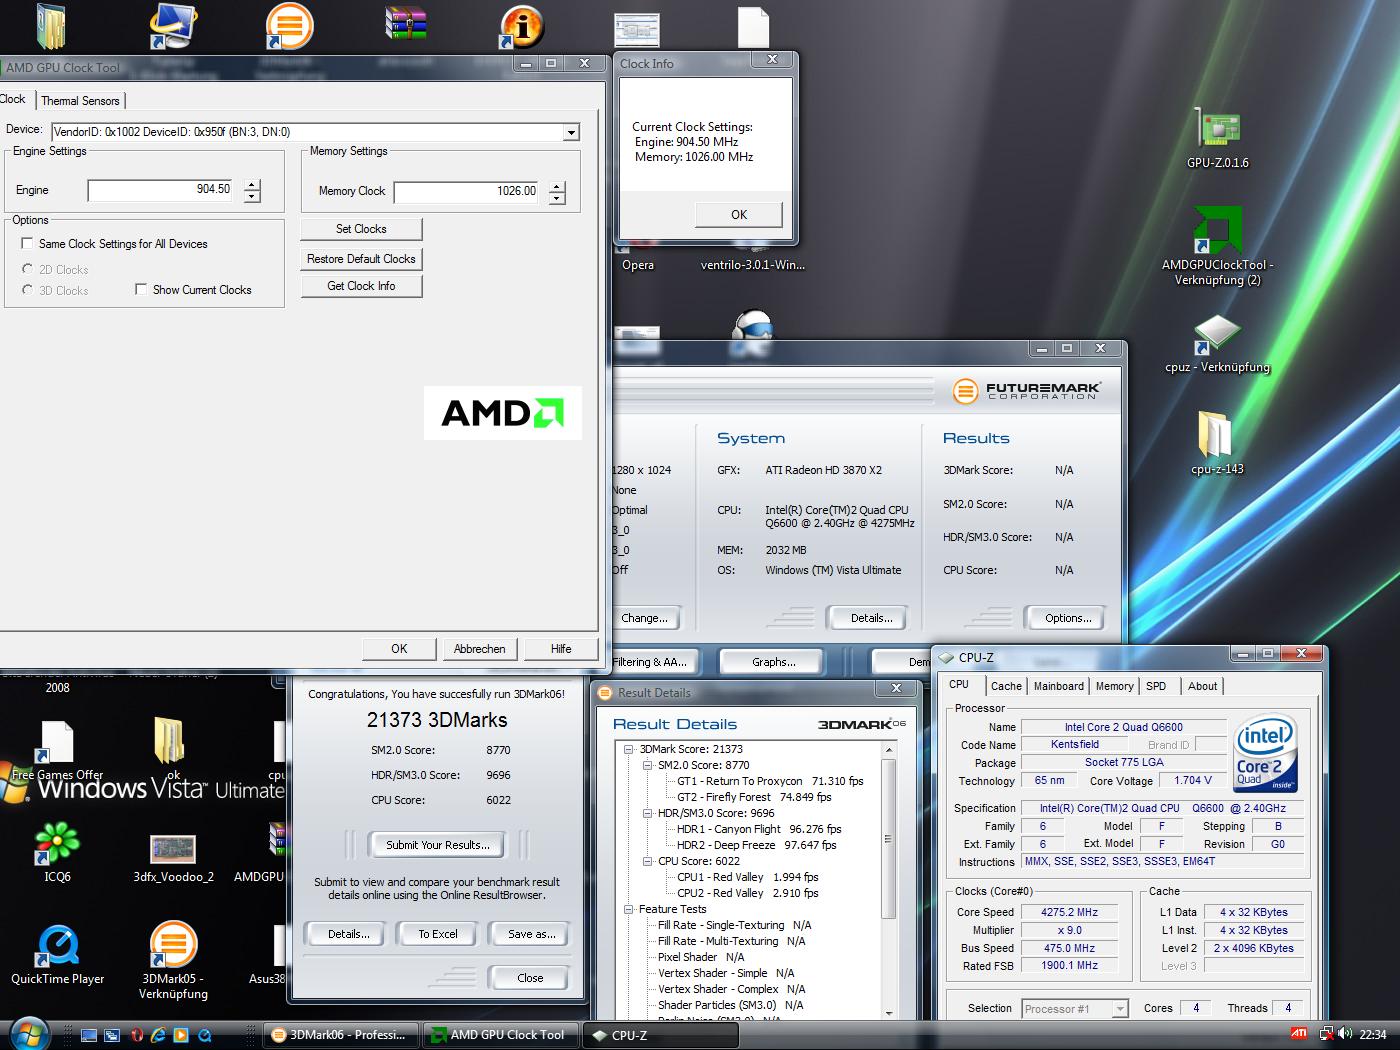Launch QuickTime Player from desktop

click(57, 955)
